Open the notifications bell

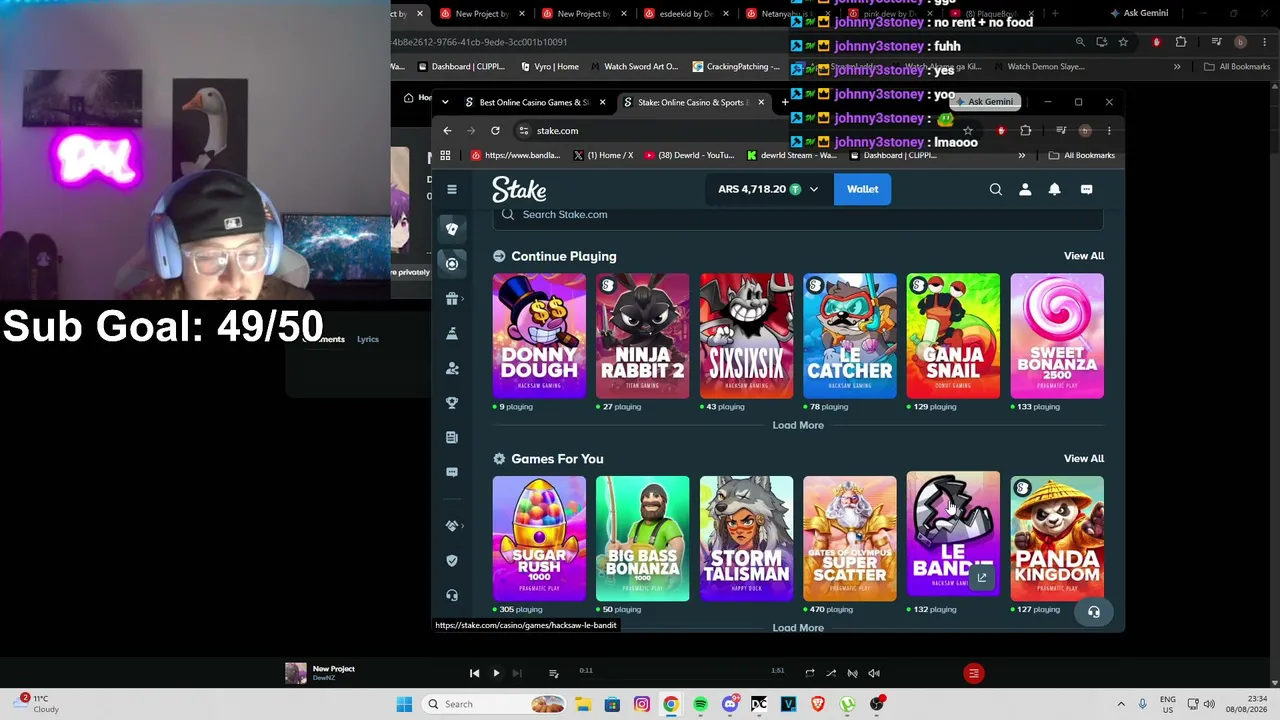click(1054, 189)
